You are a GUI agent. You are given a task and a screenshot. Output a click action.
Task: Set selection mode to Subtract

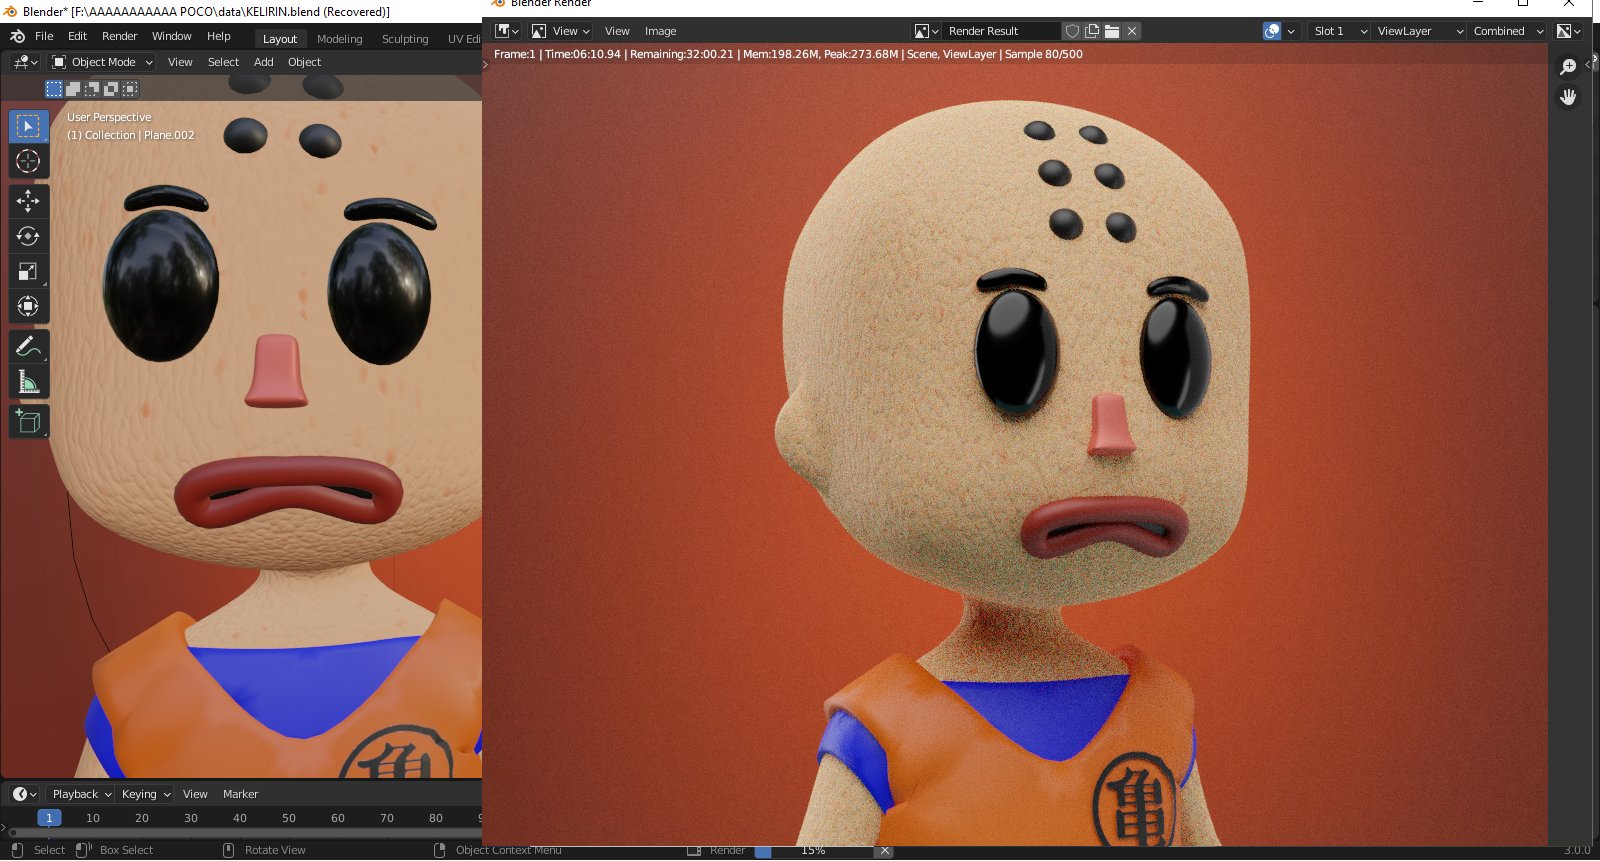click(x=92, y=89)
